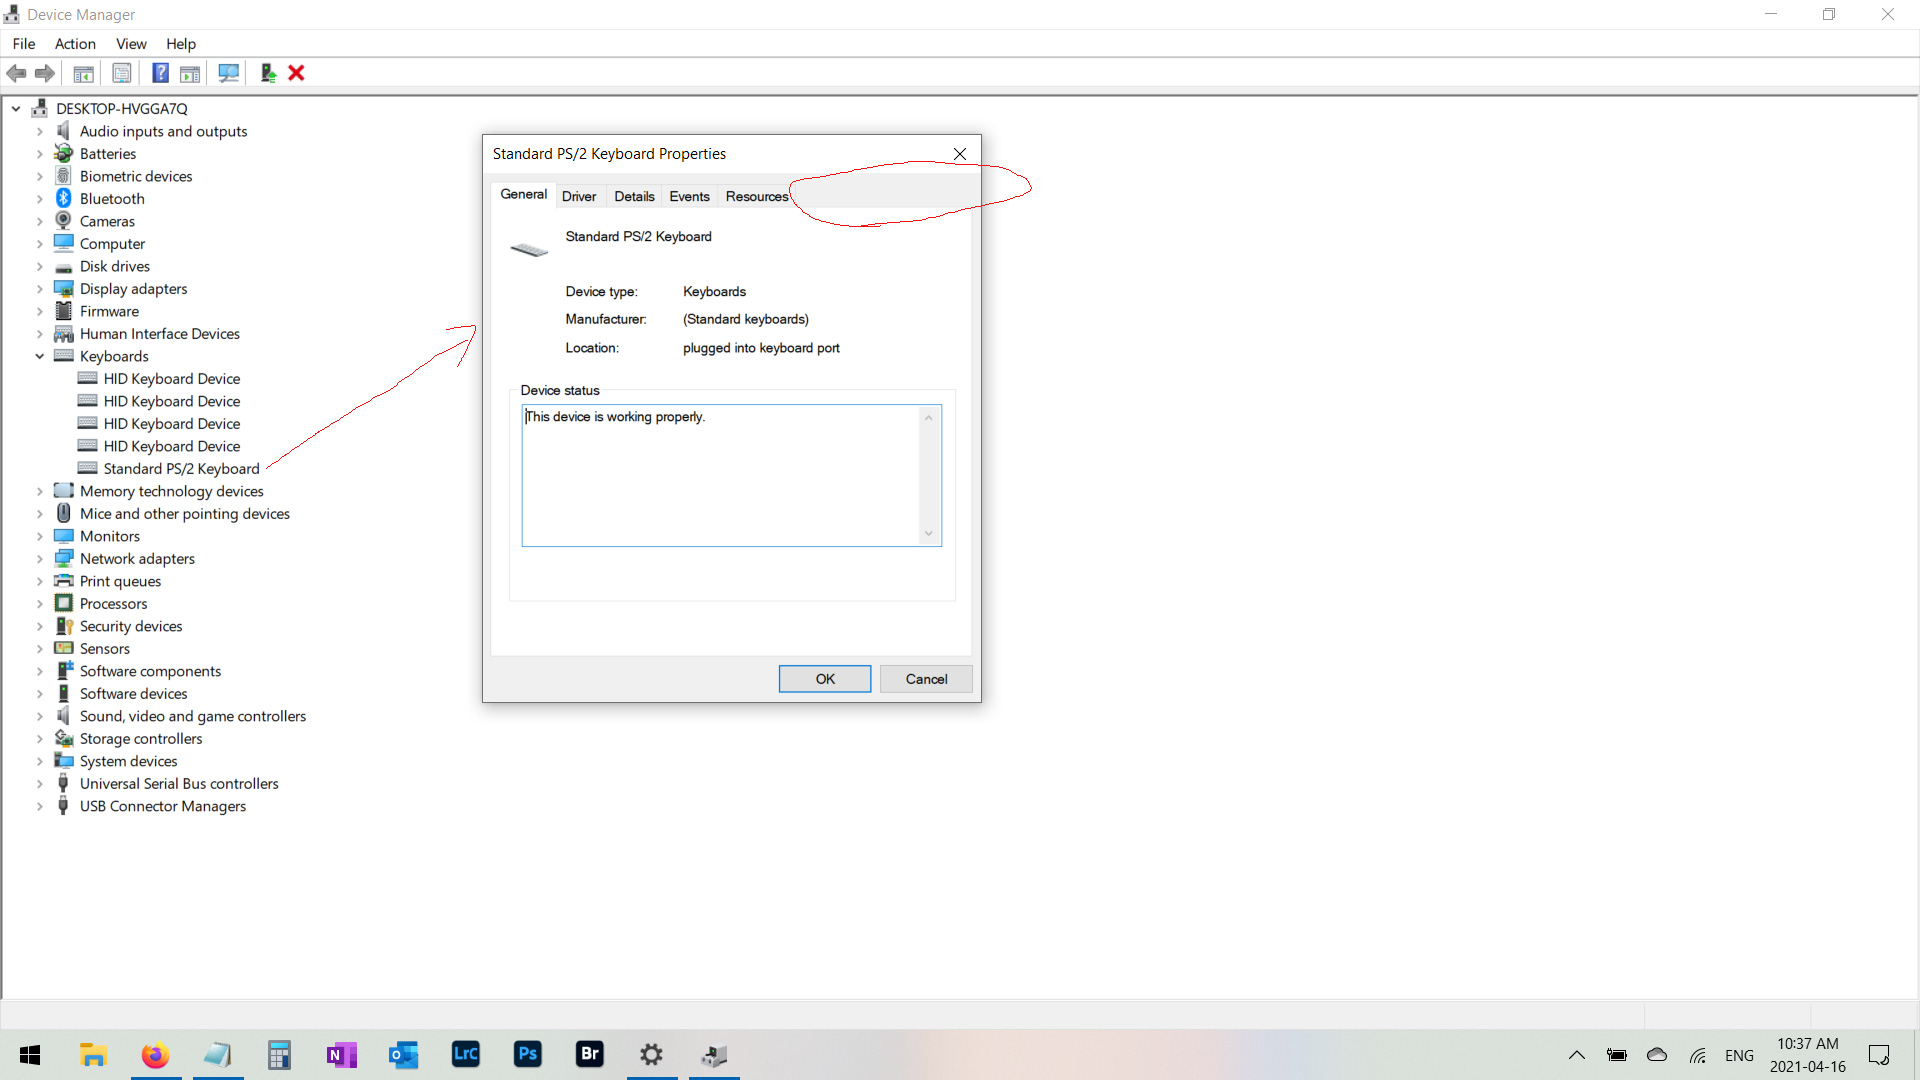Image resolution: width=1920 pixels, height=1080 pixels.
Task: Click Scan for hardware changes toolbar icon
Action: [x=228, y=73]
